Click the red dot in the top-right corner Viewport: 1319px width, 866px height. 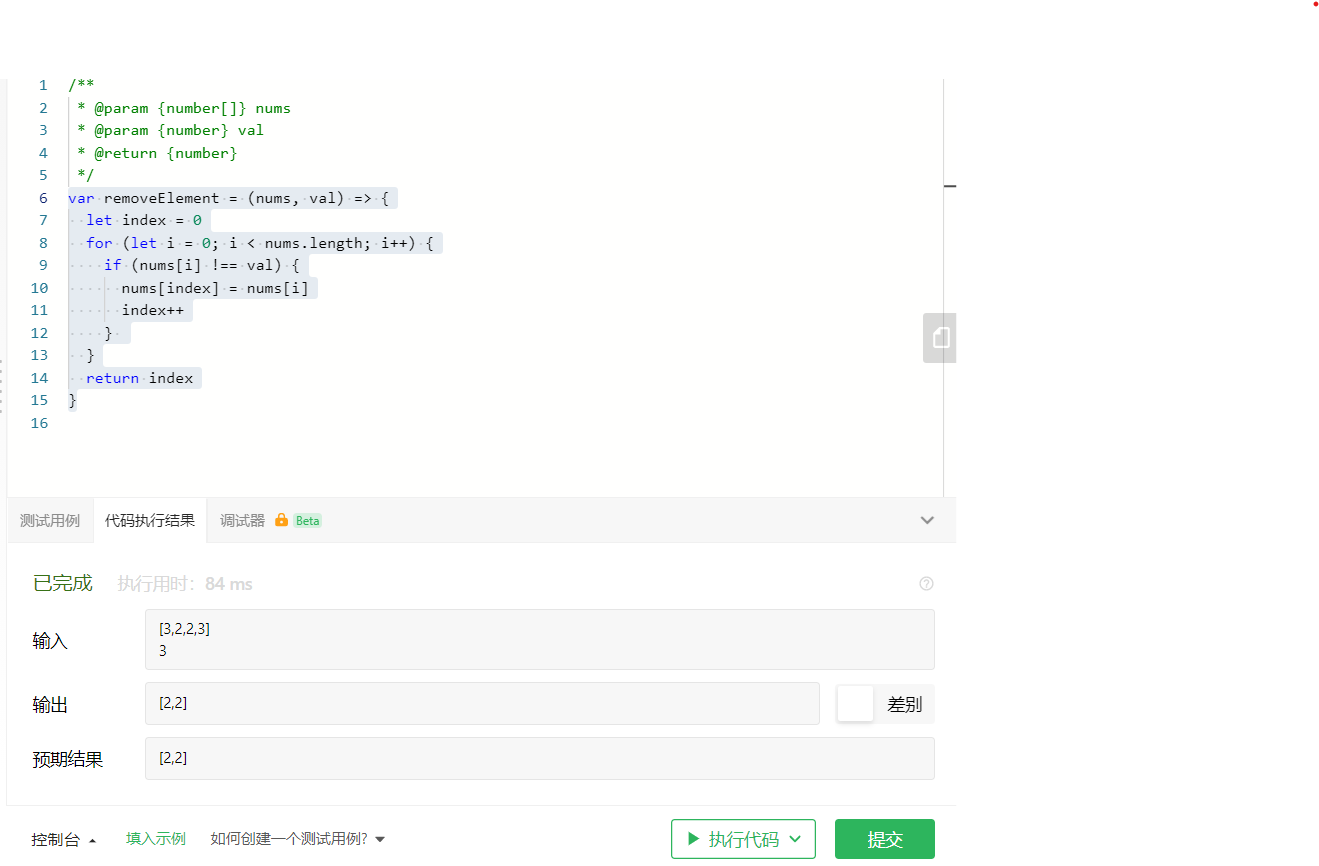1316,4
